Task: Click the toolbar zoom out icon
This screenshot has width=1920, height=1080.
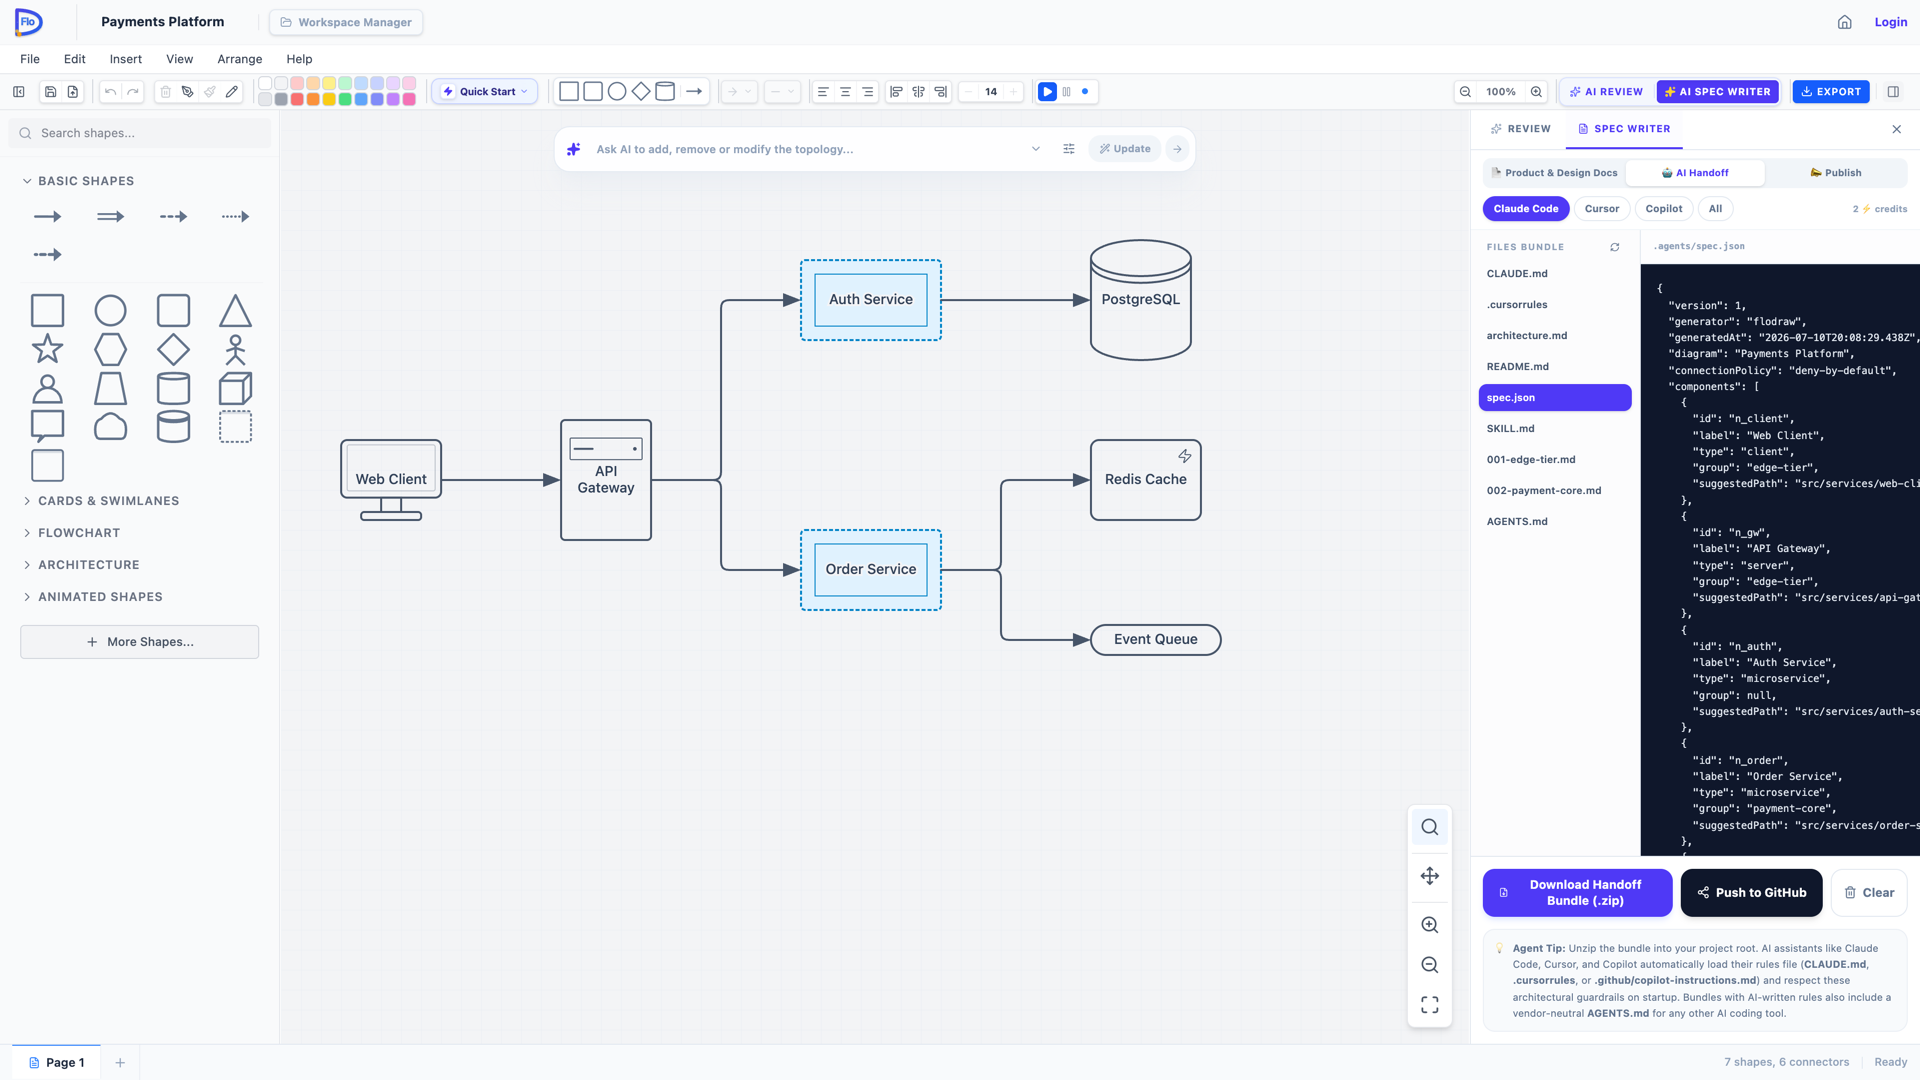Action: tap(1465, 92)
